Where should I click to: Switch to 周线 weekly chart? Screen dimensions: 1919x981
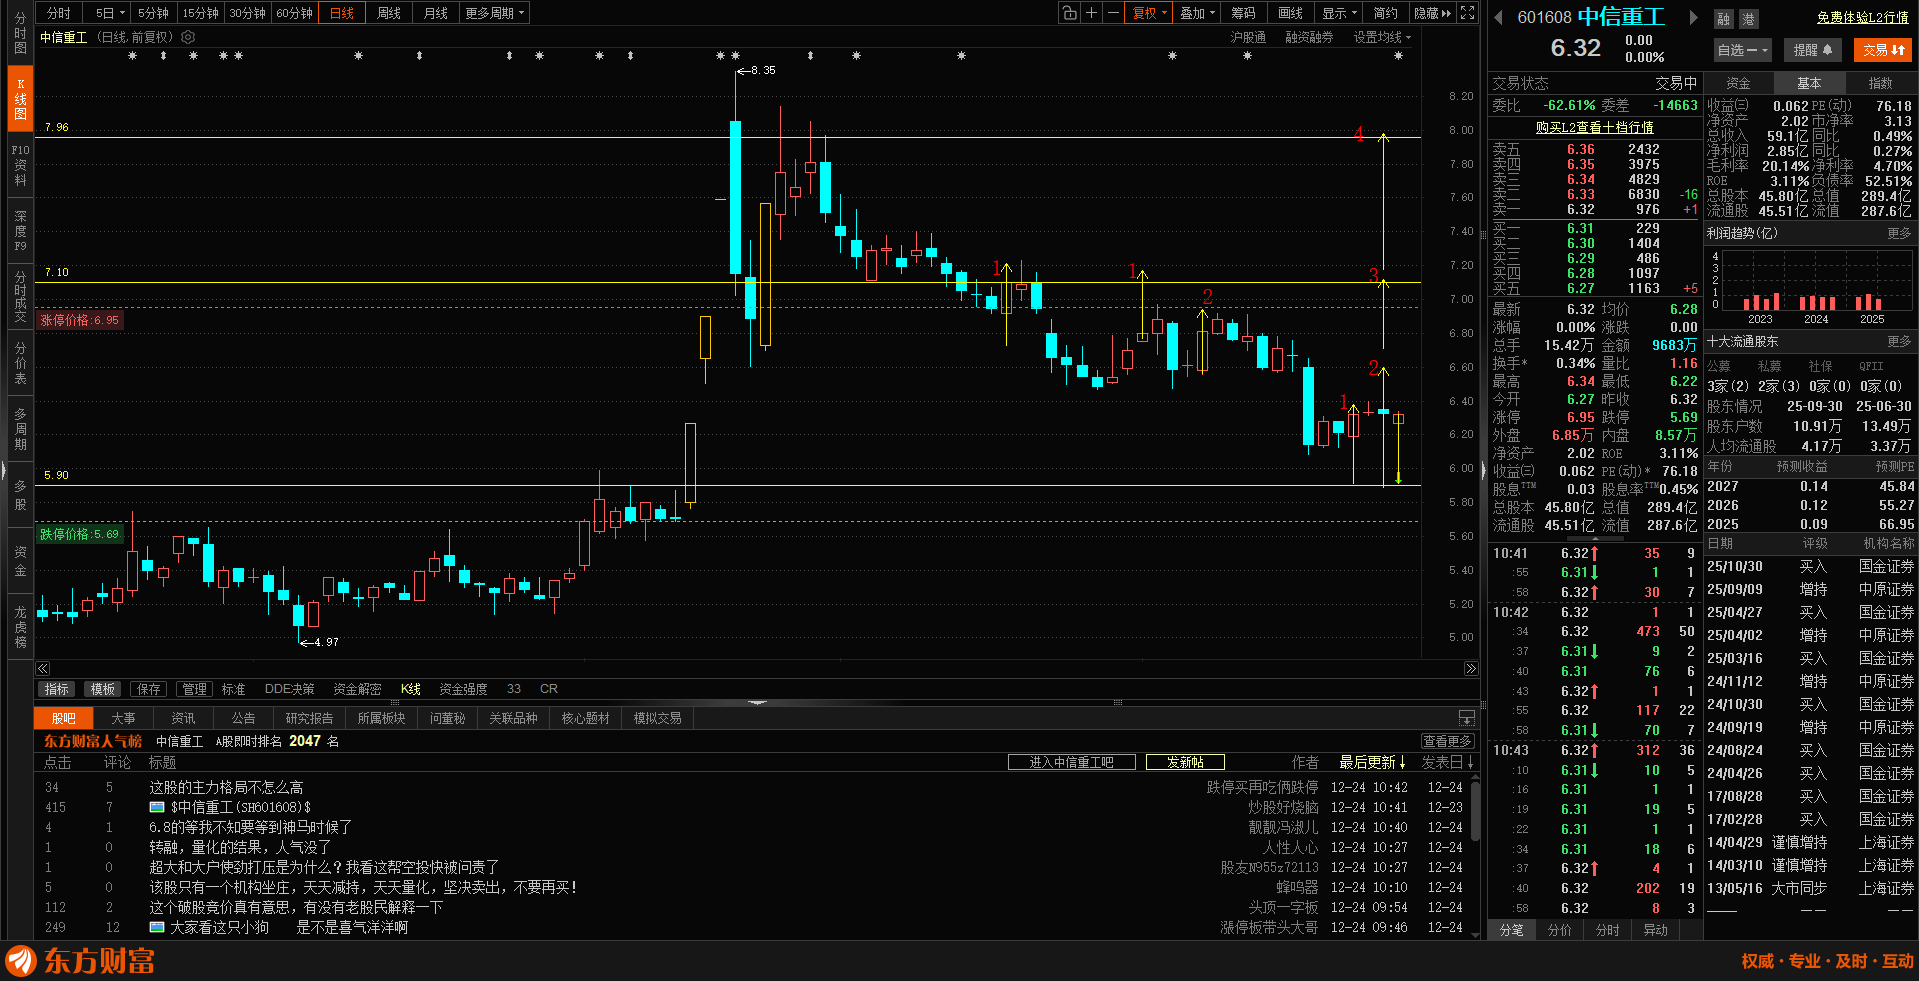(x=389, y=13)
